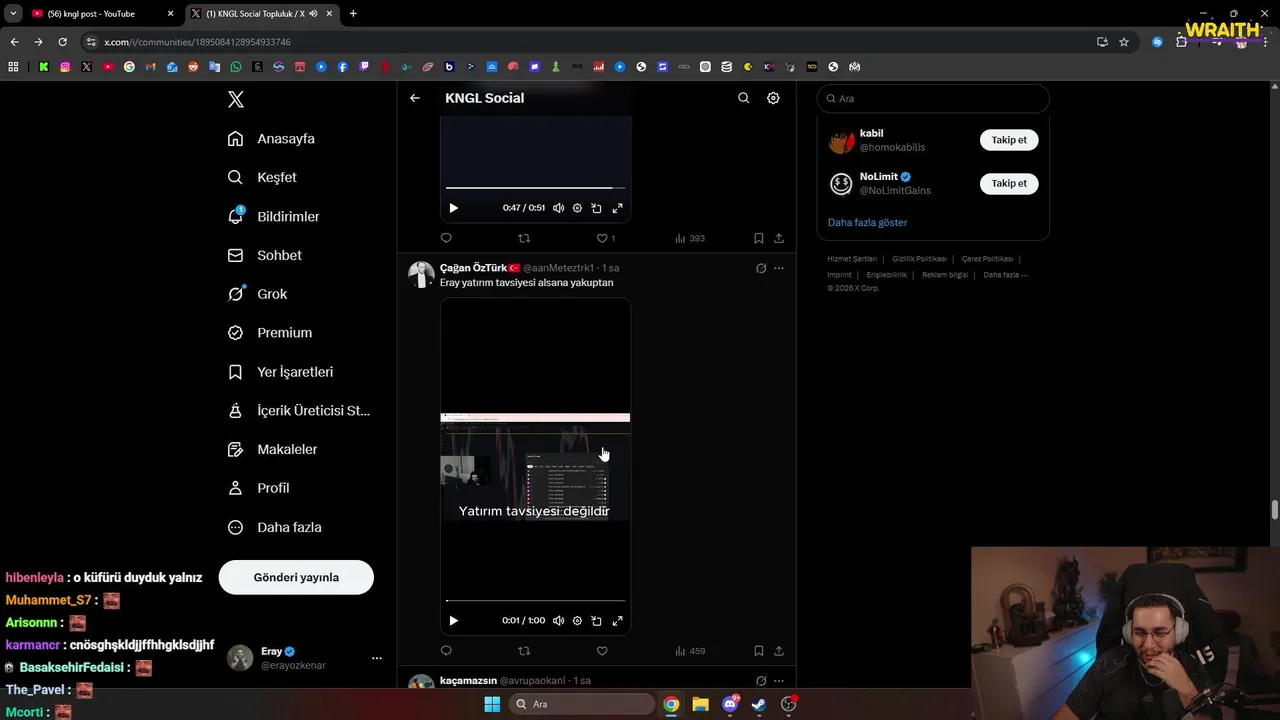Viewport: 1280px width, 720px height.
Task: Open Premium page
Action: click(x=269, y=333)
